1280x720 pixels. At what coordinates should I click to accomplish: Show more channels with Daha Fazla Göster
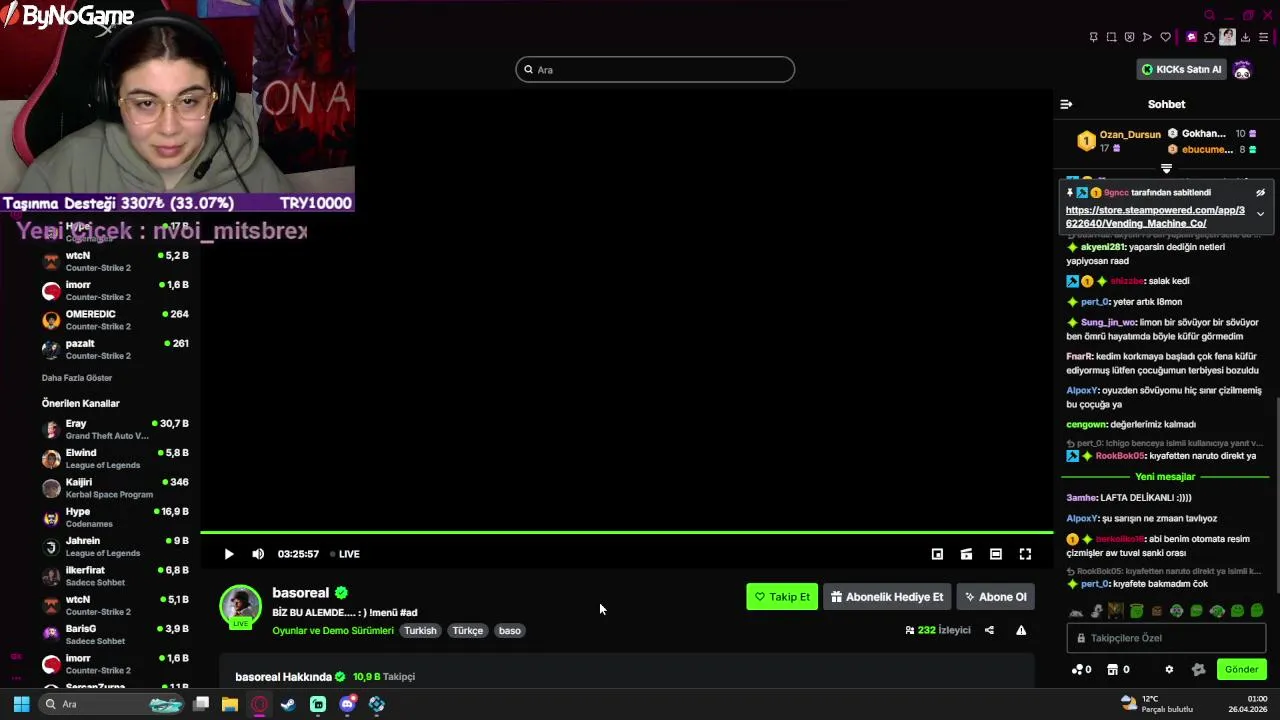[77, 378]
